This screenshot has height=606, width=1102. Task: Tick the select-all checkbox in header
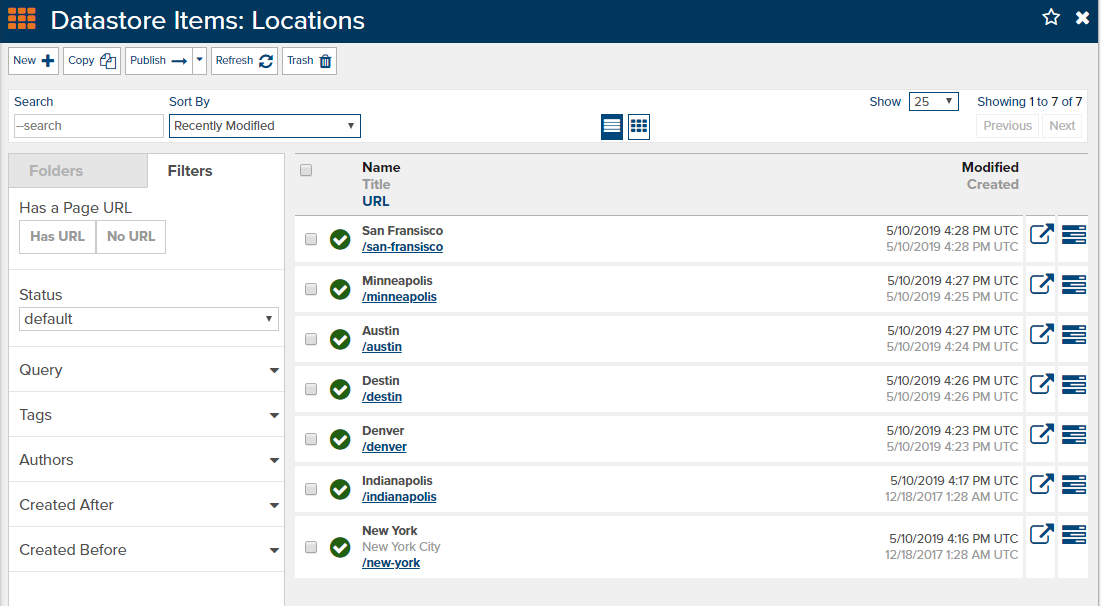[306, 170]
